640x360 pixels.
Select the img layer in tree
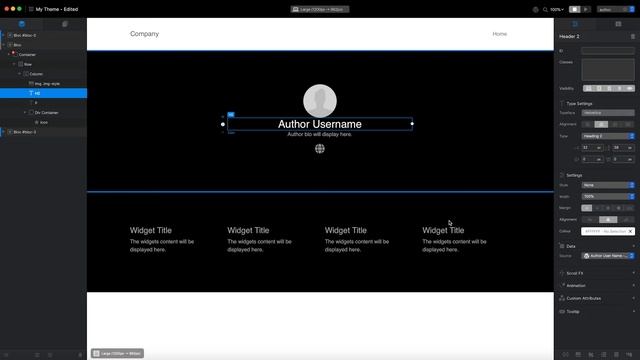pos(43,84)
